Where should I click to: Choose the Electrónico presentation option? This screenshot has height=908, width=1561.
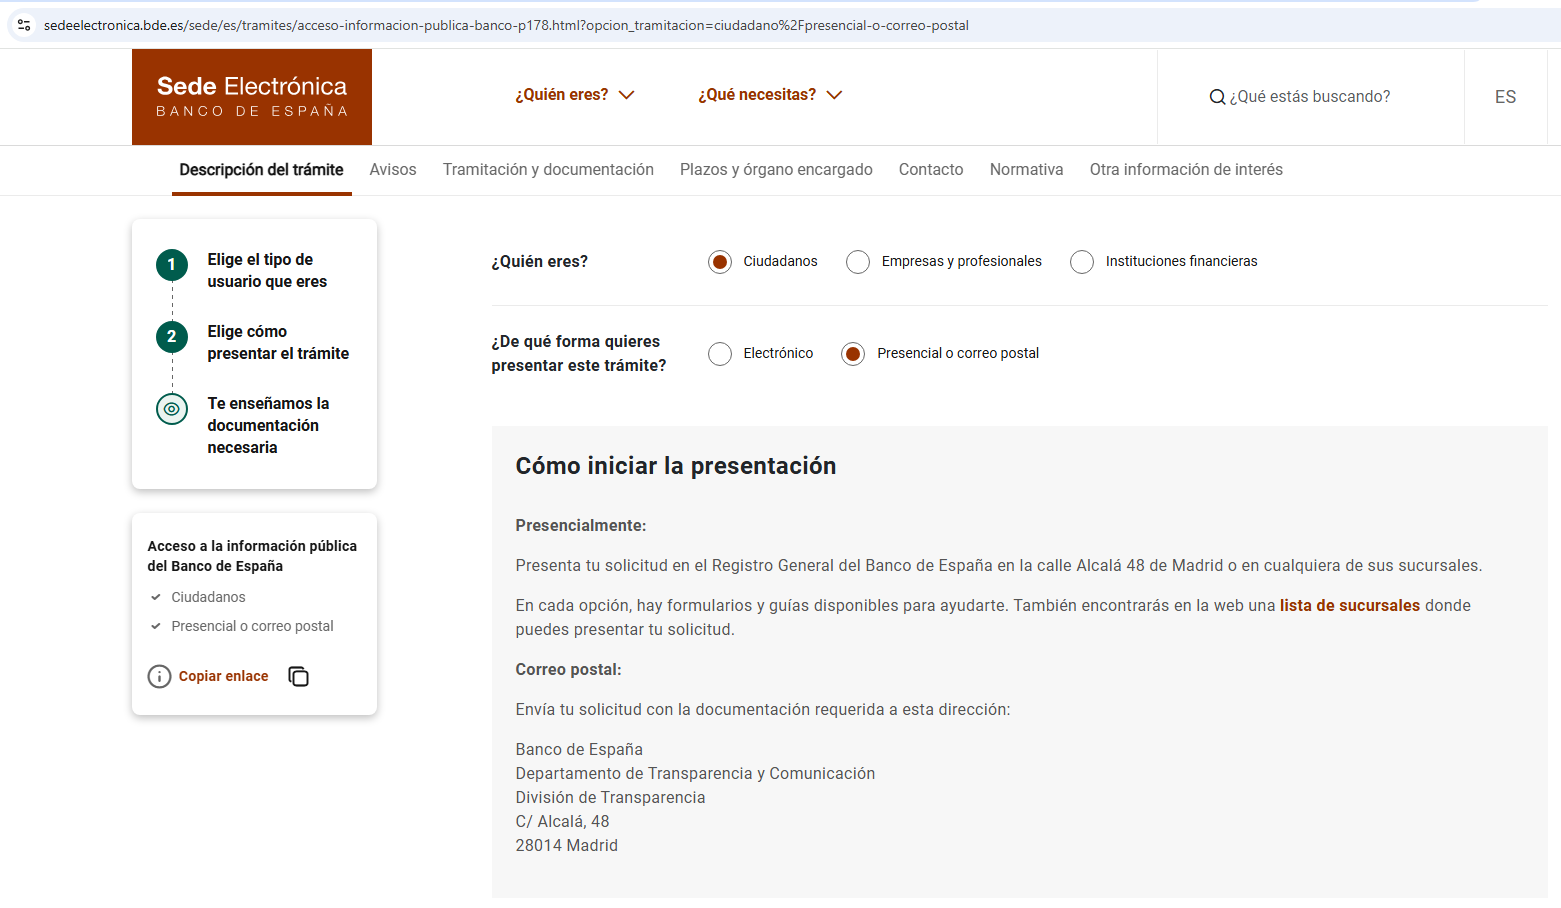720,353
